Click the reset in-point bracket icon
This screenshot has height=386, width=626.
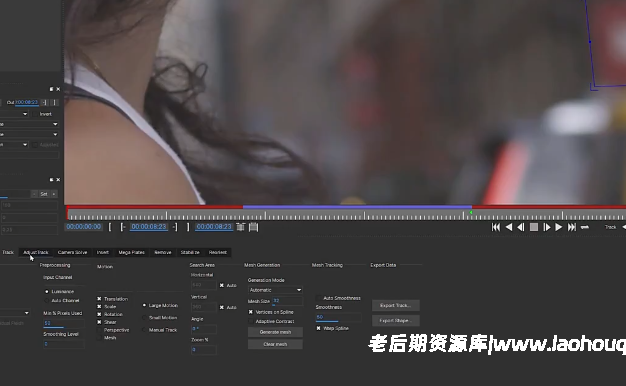pyautogui.click(x=110, y=227)
